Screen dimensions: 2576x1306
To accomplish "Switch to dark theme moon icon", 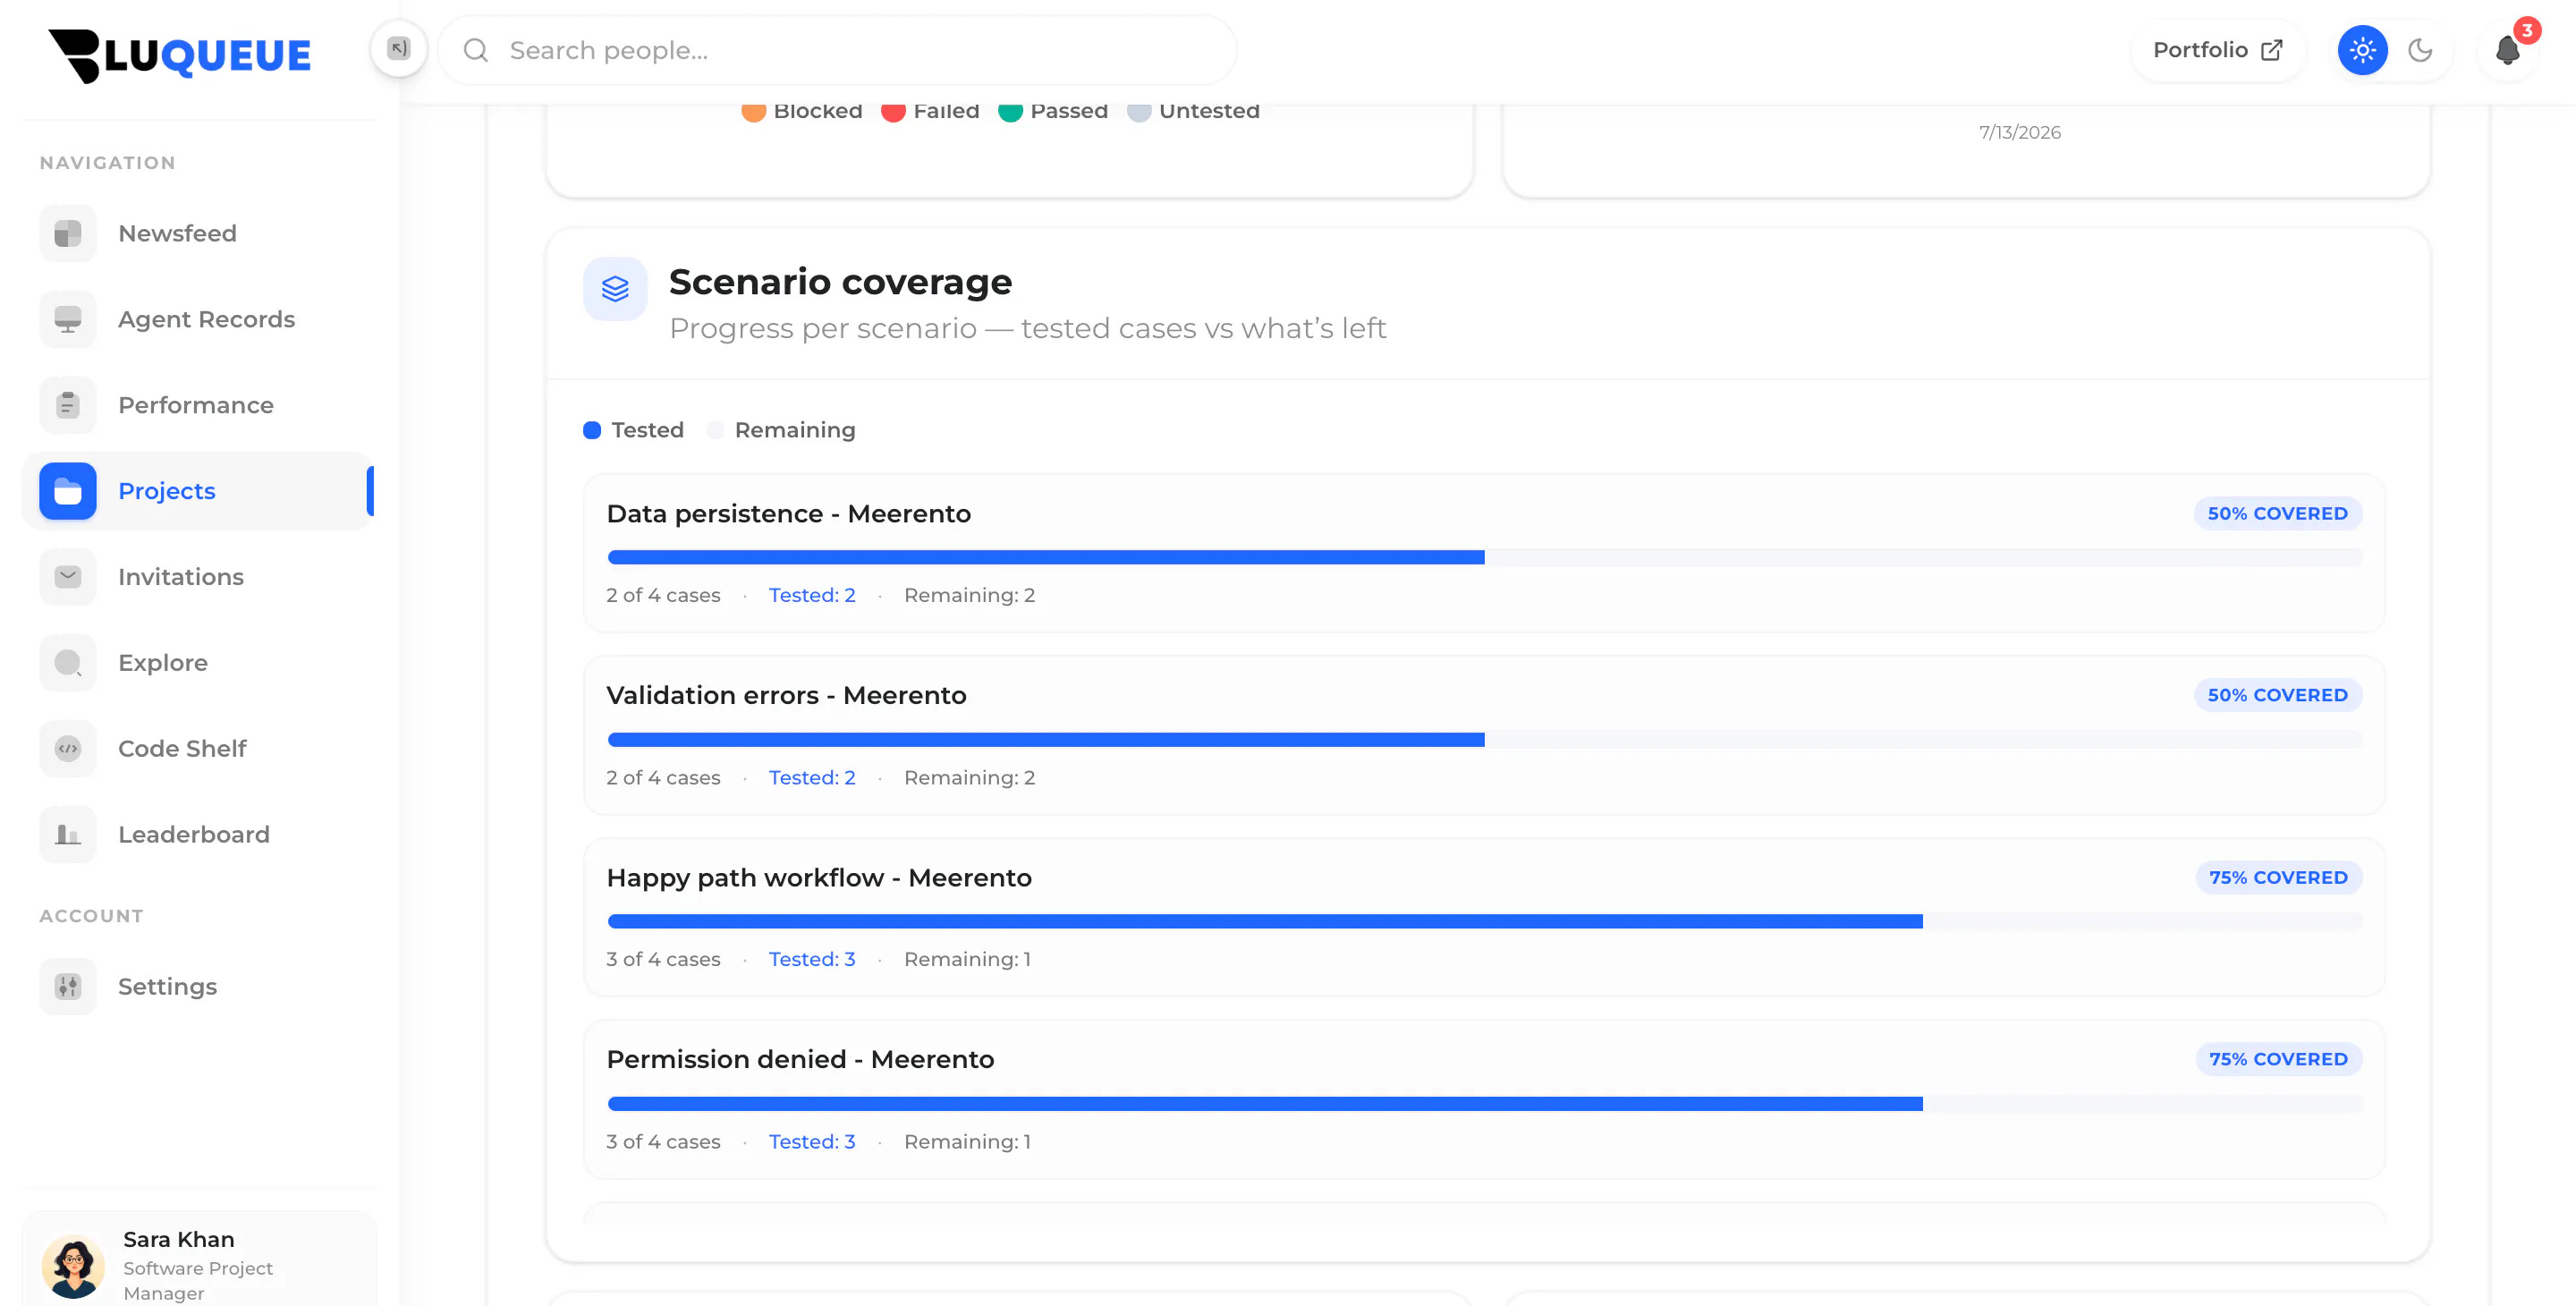I will (2420, 50).
